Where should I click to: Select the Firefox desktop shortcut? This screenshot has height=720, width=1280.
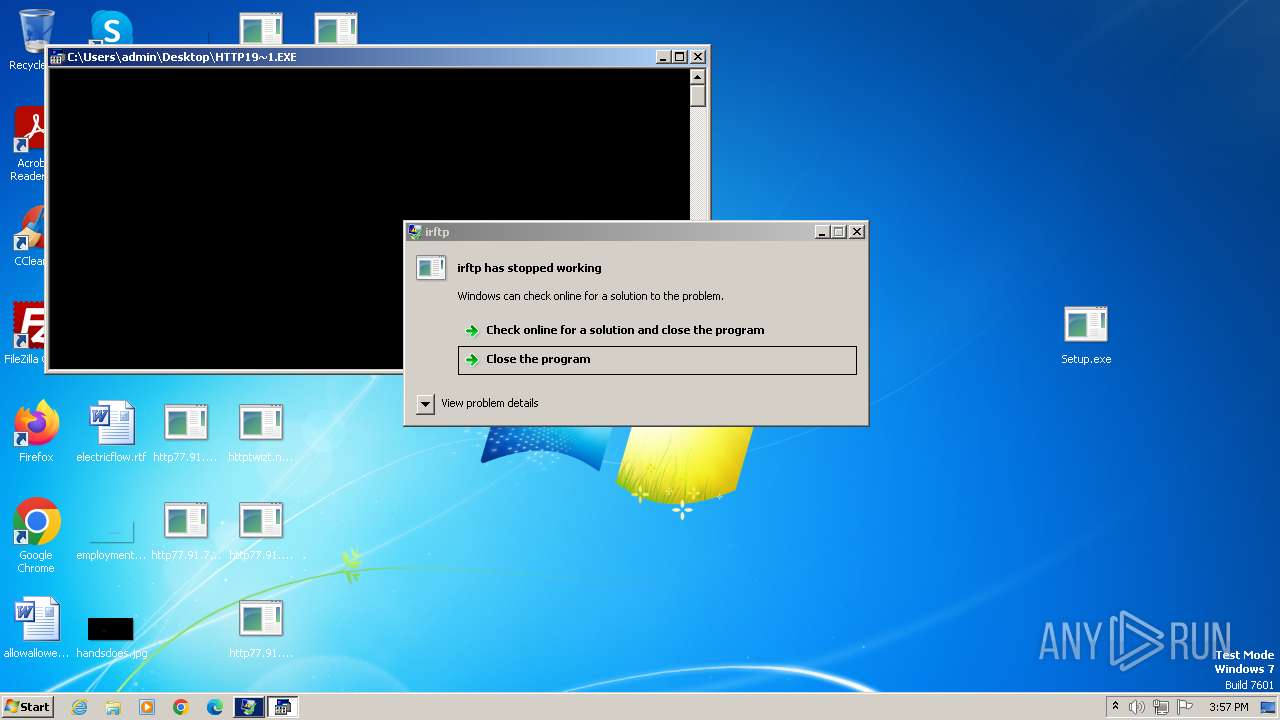tap(36, 432)
